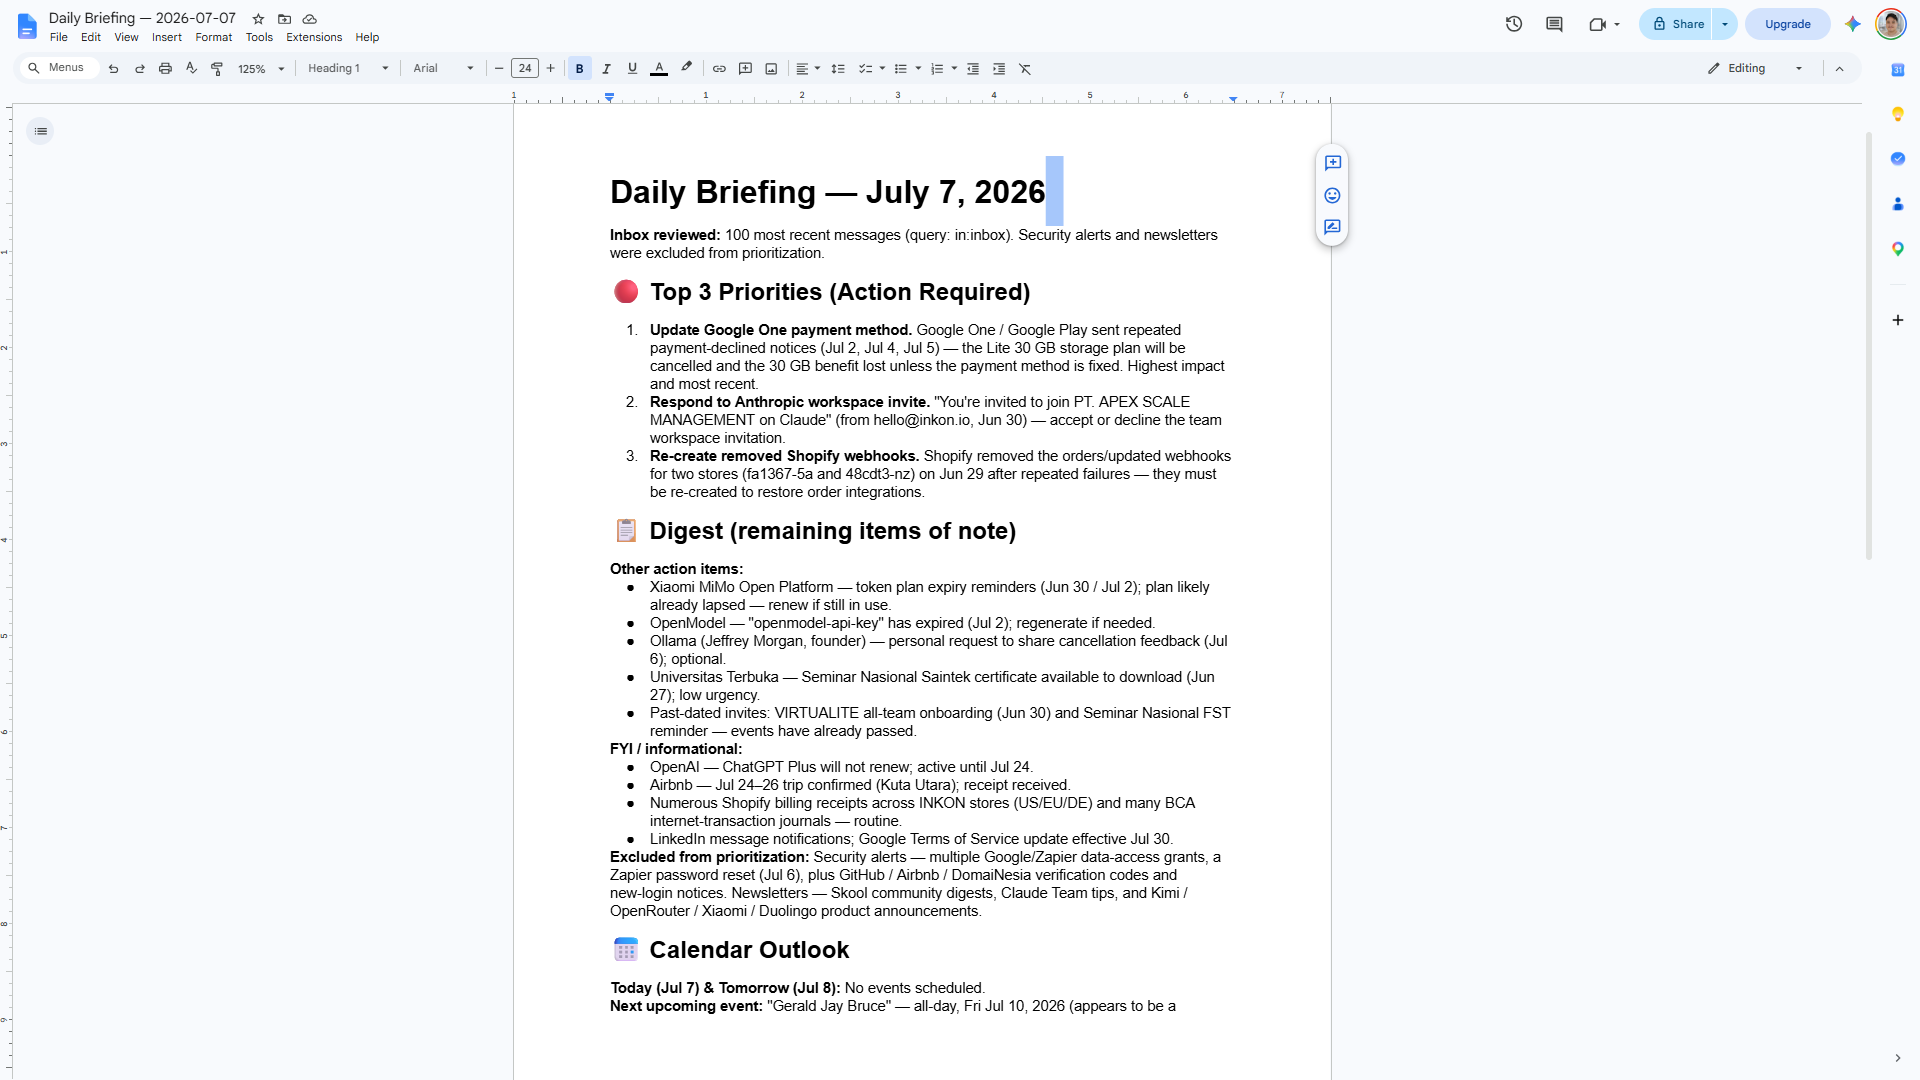Open the Insert menu
This screenshot has width=1920, height=1080.
[x=167, y=37]
